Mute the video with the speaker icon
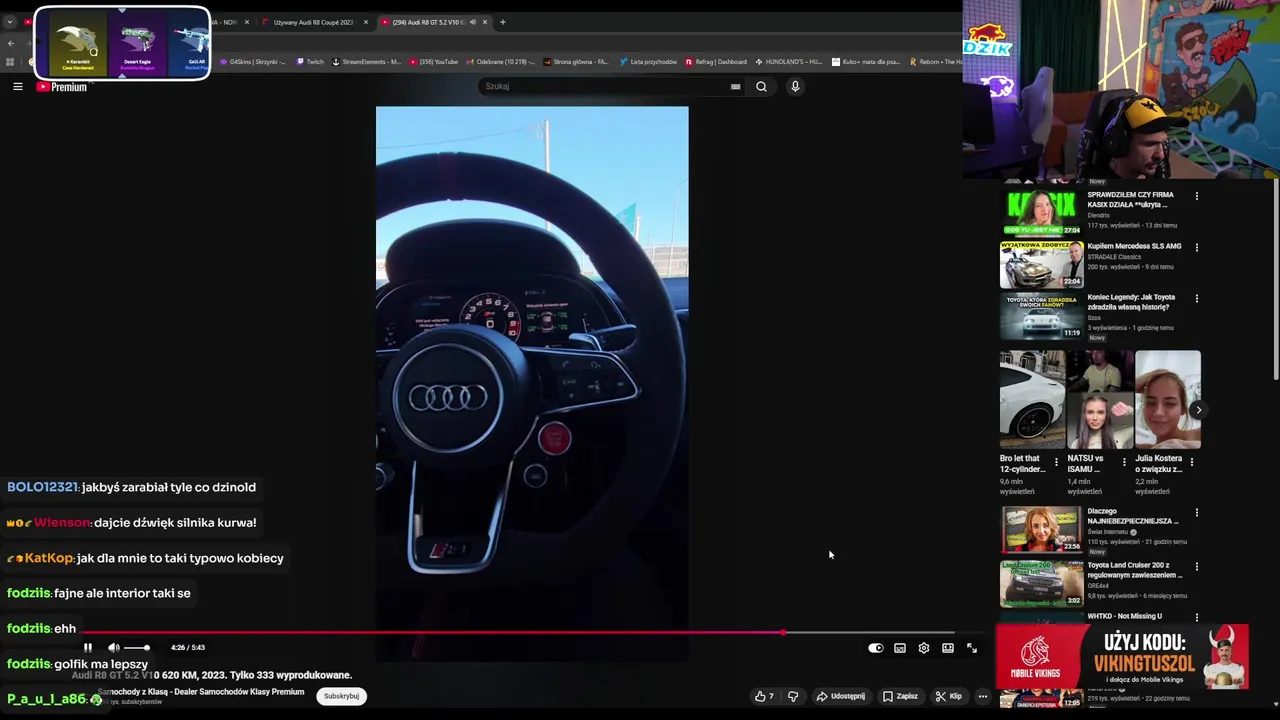The height and width of the screenshot is (720, 1280). coord(113,648)
